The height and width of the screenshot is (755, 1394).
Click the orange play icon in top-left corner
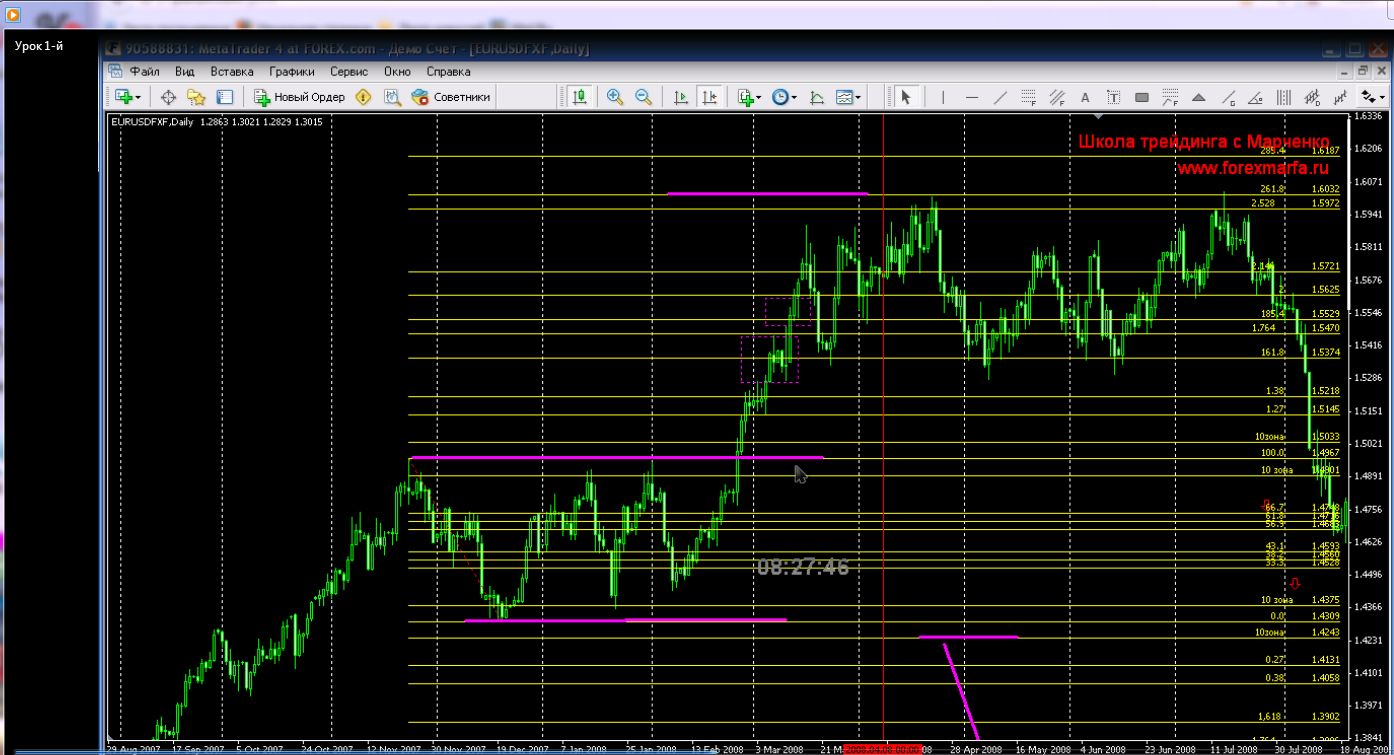click(13, 13)
